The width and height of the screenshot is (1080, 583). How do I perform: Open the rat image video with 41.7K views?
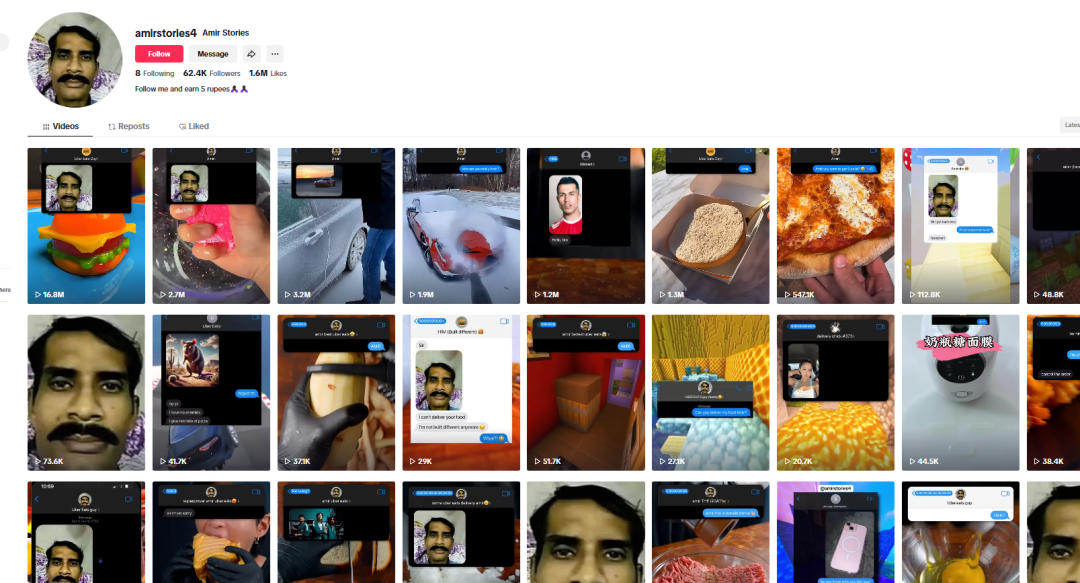[211, 393]
